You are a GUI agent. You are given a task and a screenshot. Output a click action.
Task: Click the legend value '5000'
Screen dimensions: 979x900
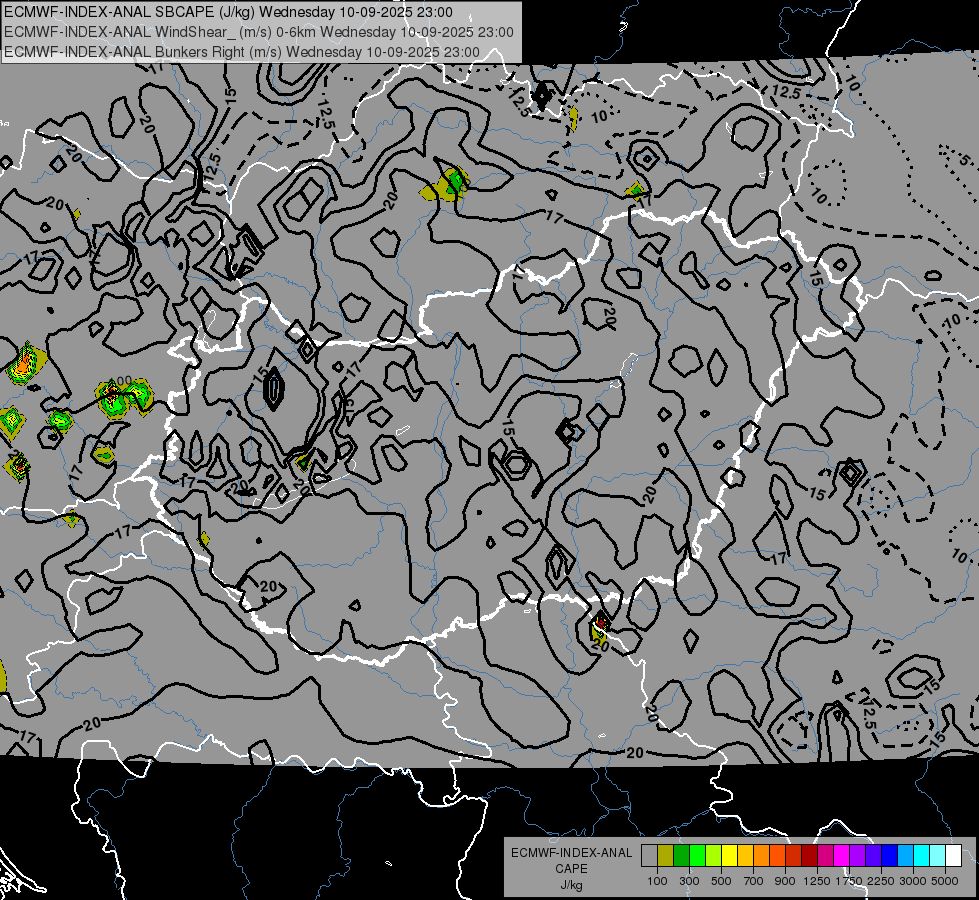click(945, 881)
